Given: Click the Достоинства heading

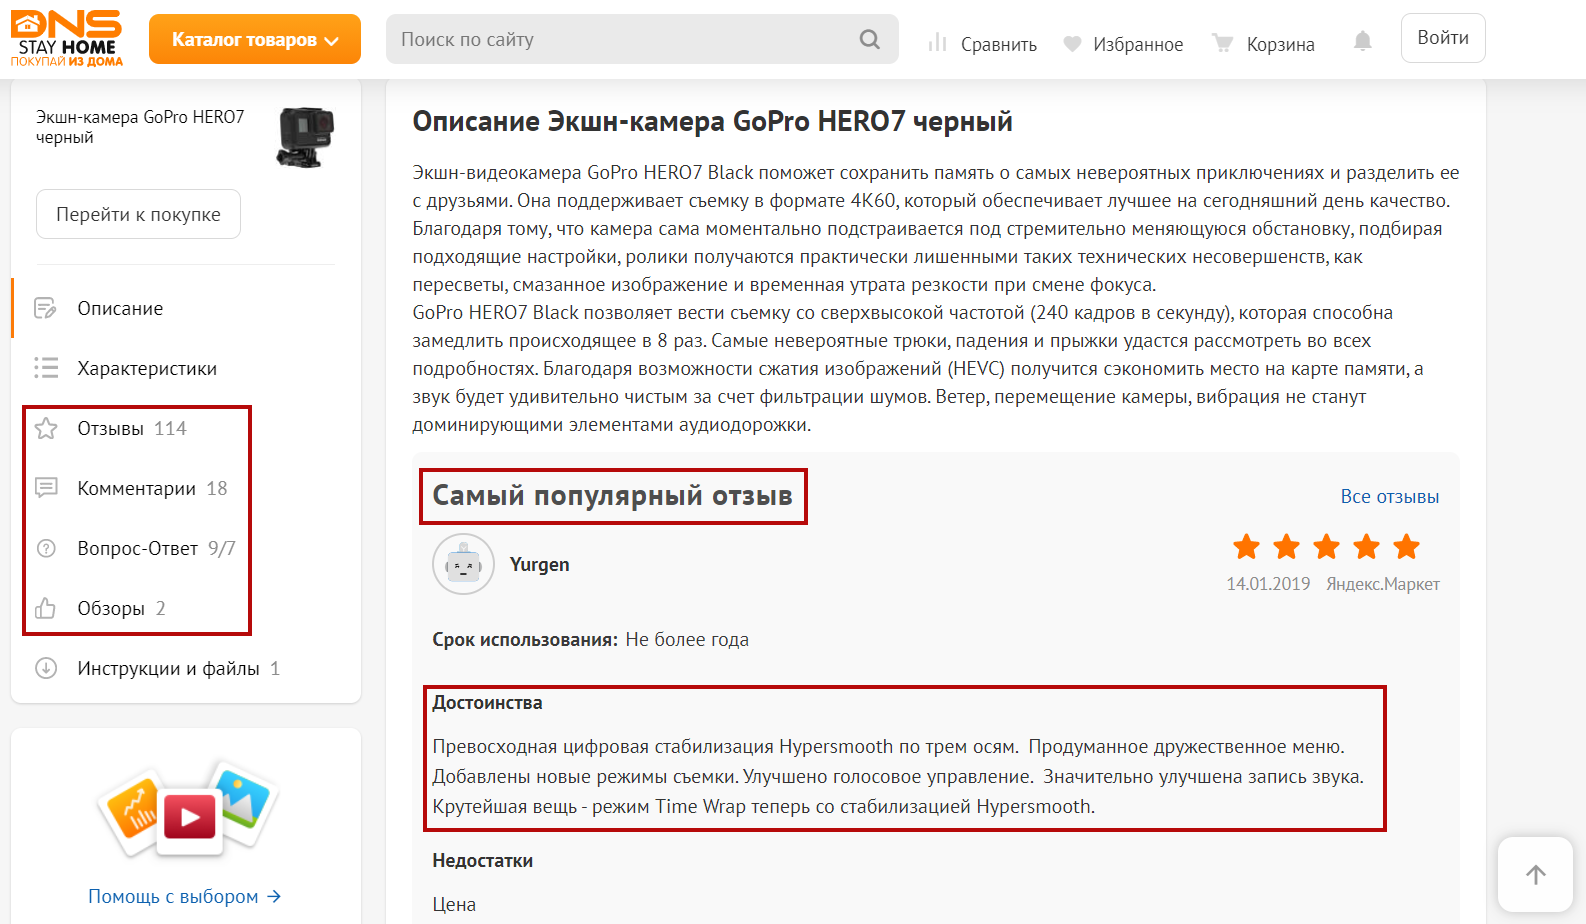Looking at the screenshot, I should pos(487,703).
